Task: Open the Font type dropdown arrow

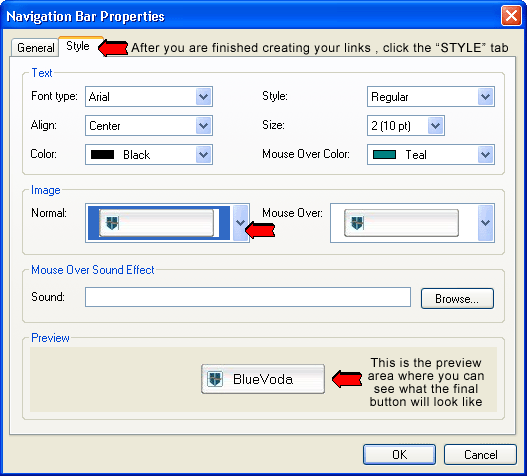Action: coord(203,97)
